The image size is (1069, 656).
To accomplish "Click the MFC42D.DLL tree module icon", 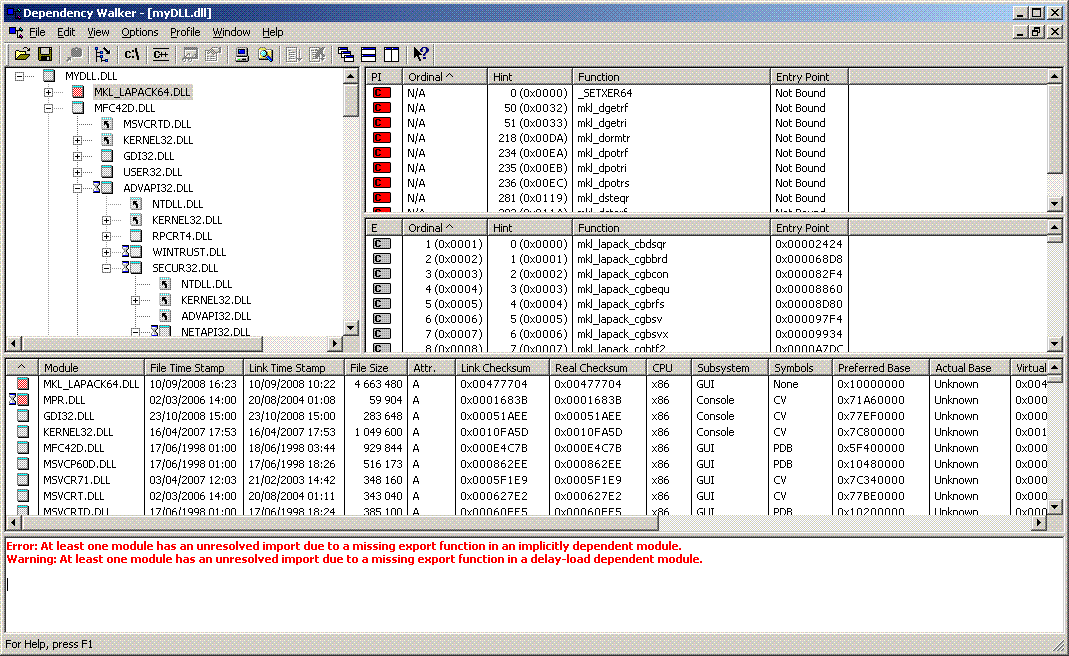I will click(x=78, y=108).
